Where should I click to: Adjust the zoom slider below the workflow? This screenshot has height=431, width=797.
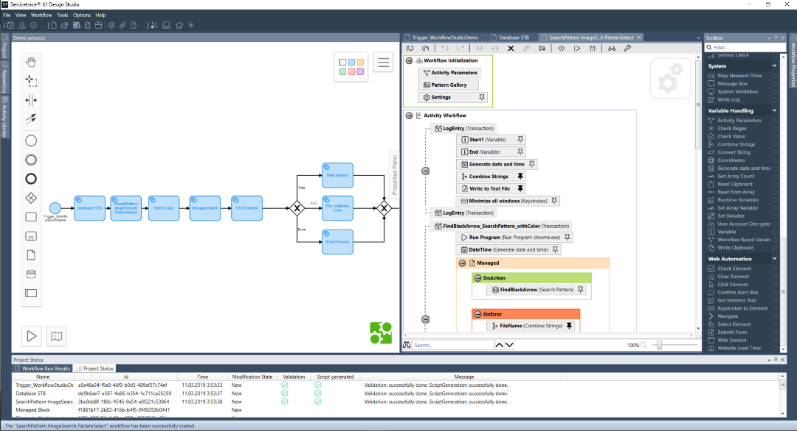click(658, 345)
